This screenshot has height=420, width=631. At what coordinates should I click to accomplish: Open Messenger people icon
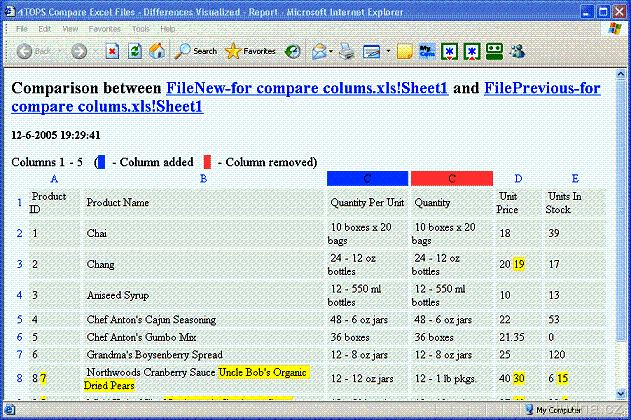pos(517,51)
